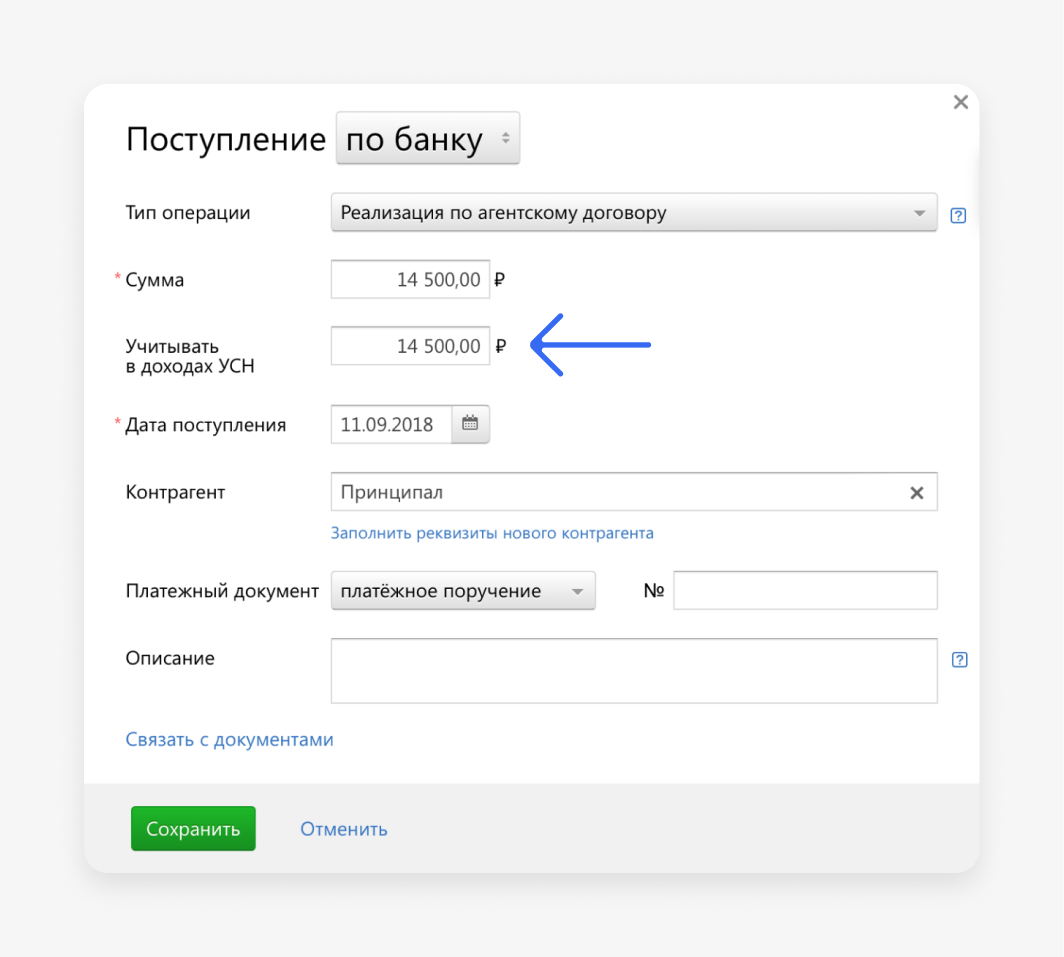Click the Дата поступления date field
The image size is (1064, 957).
391,424
